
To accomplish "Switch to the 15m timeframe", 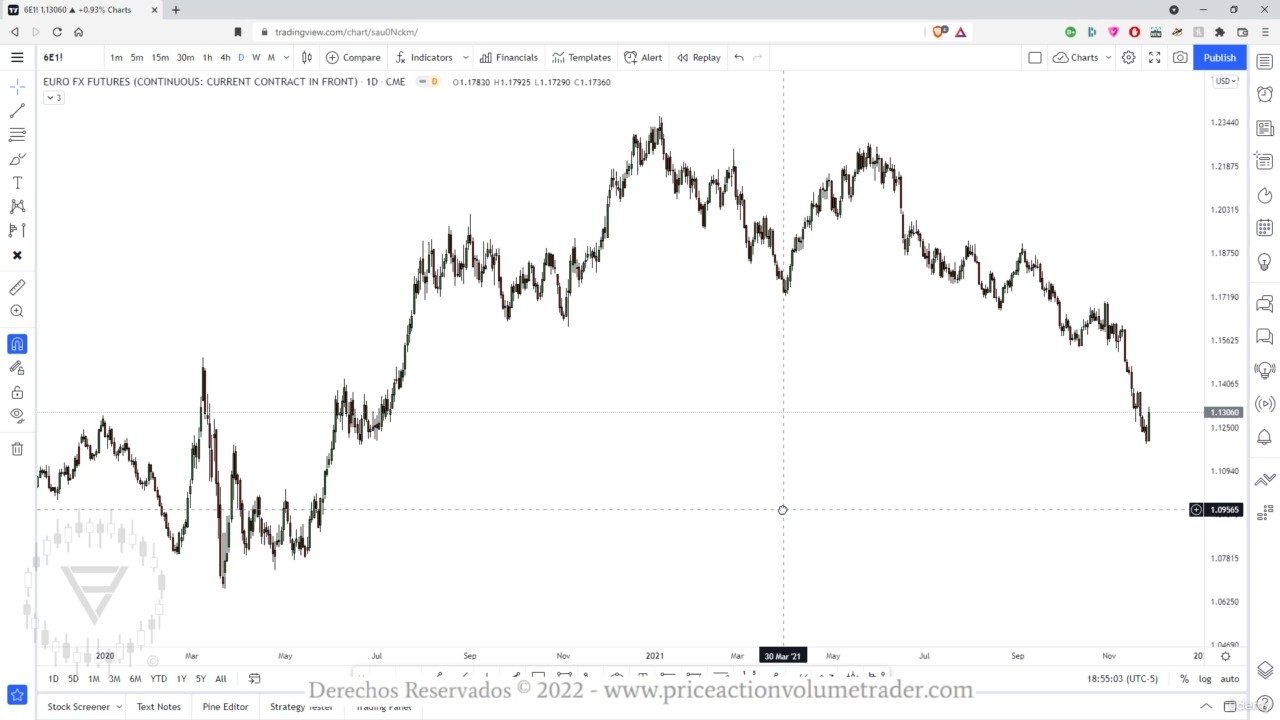I will [x=160, y=57].
